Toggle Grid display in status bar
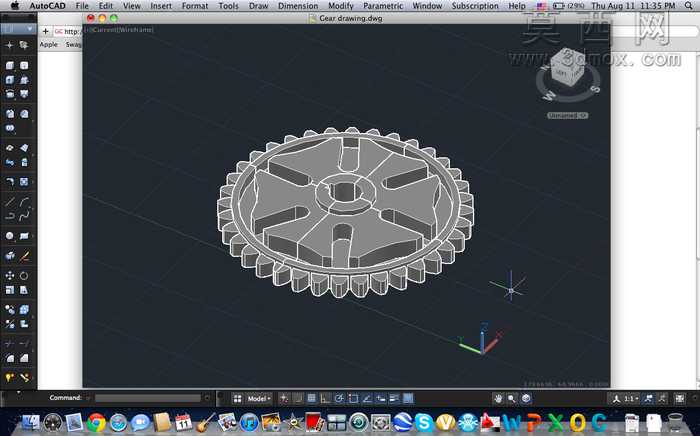The width and height of the screenshot is (700, 436). 312,399
